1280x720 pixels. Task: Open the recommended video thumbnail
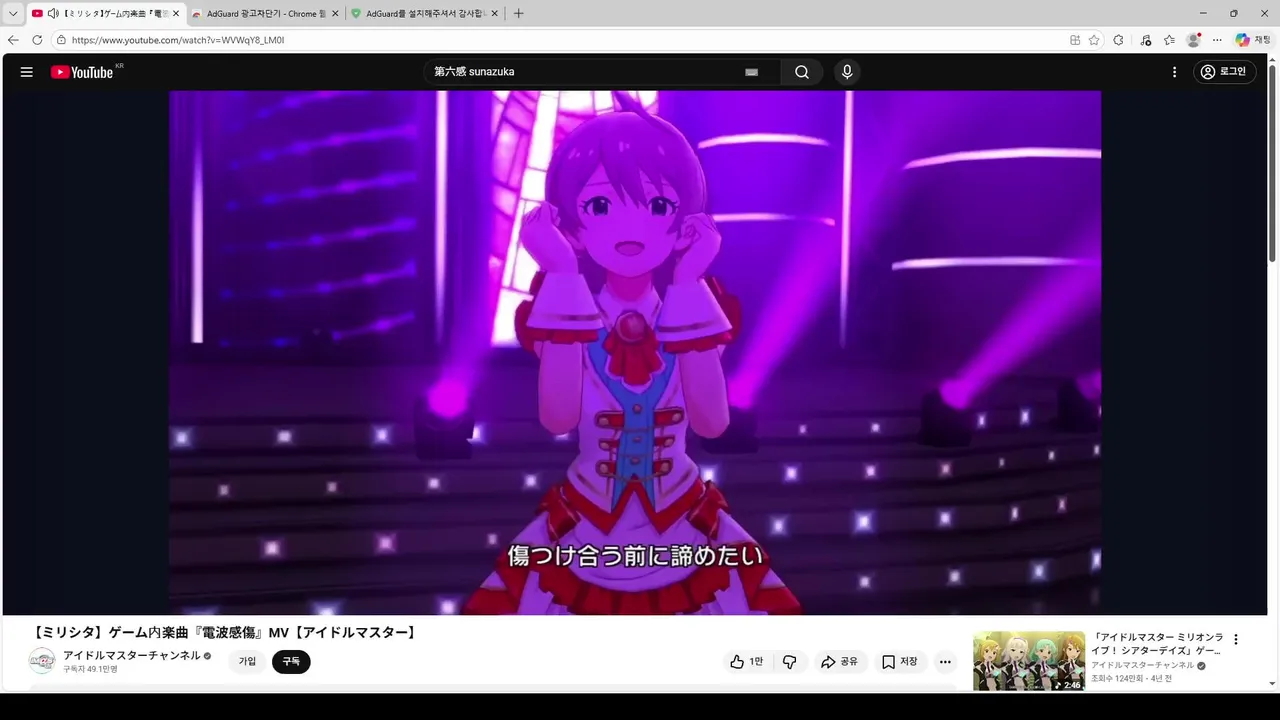click(1029, 661)
